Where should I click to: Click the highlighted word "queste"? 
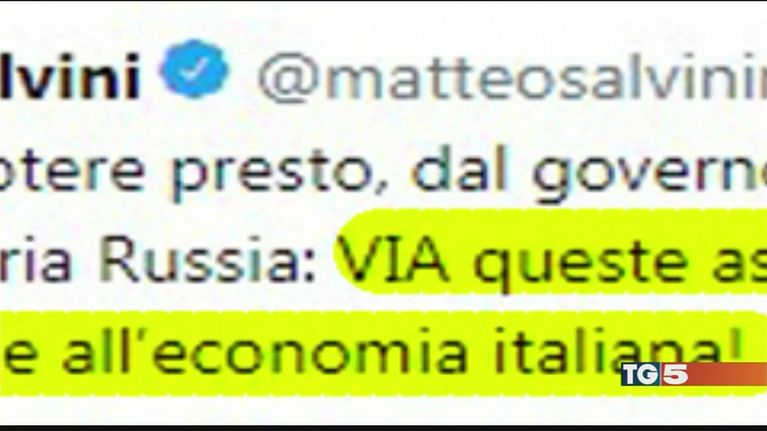coord(580,265)
